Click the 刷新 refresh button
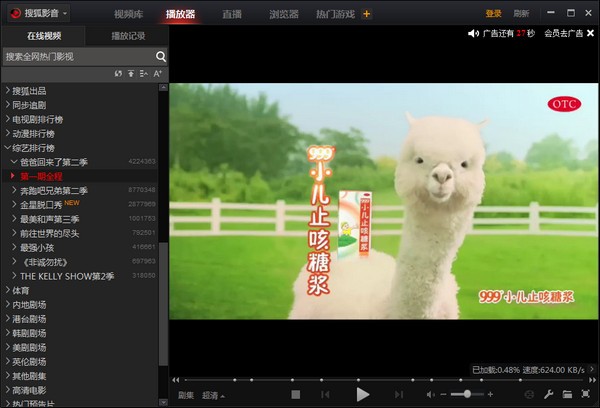This screenshot has height=408, width=600. pyautogui.click(x=521, y=14)
